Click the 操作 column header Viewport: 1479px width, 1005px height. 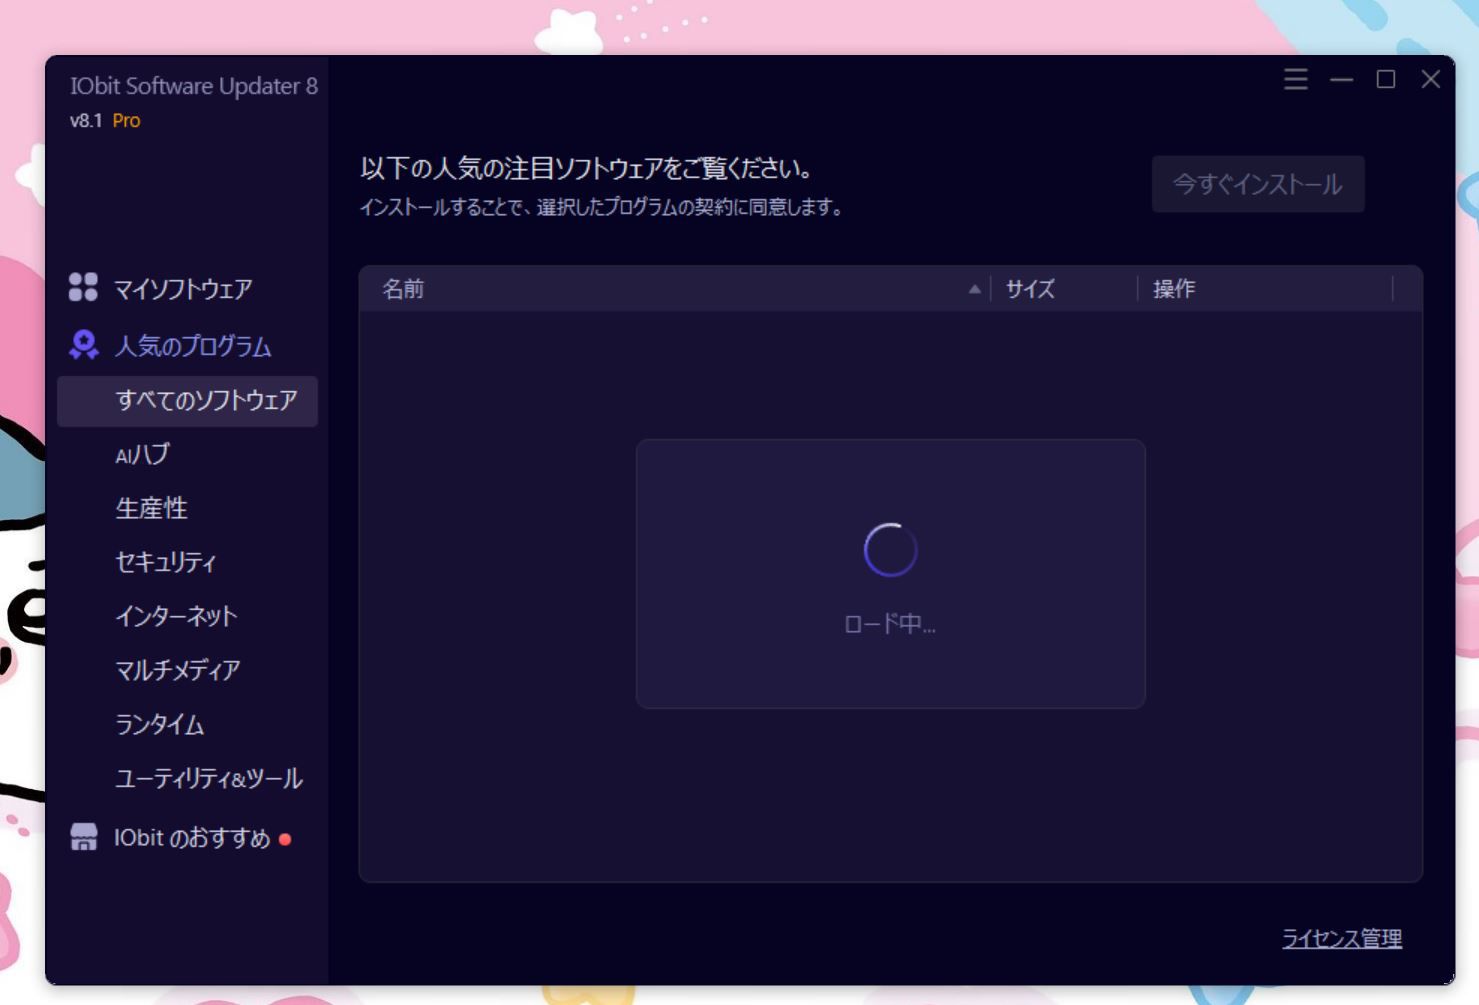[x=1173, y=289]
